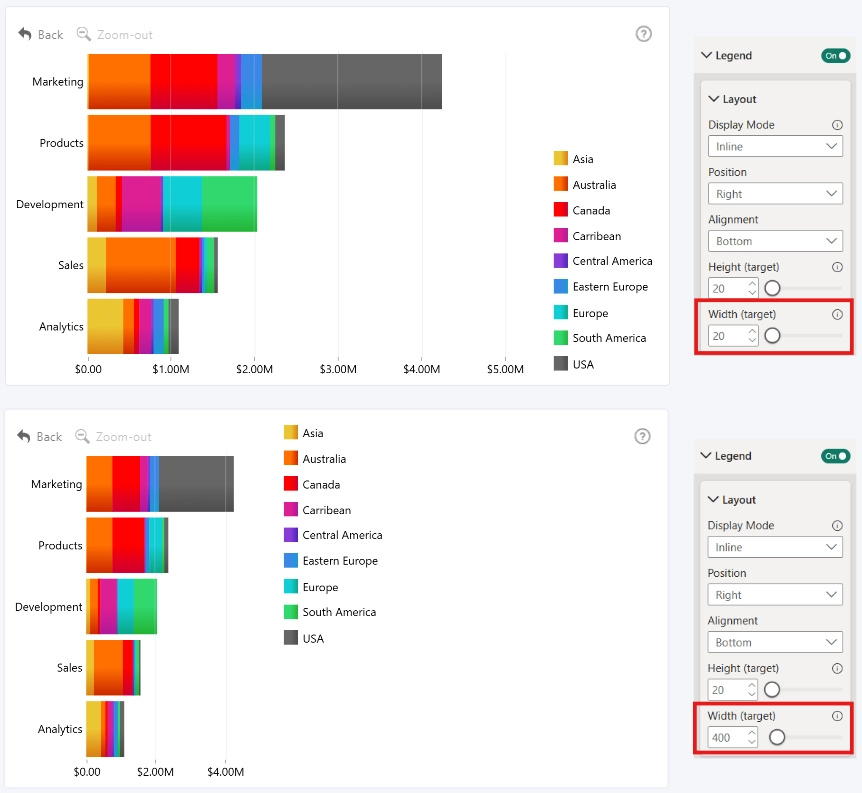Click "Eastern Europe" legend label in the upper chart
Viewport: 862px width, 793px height.
click(610, 287)
